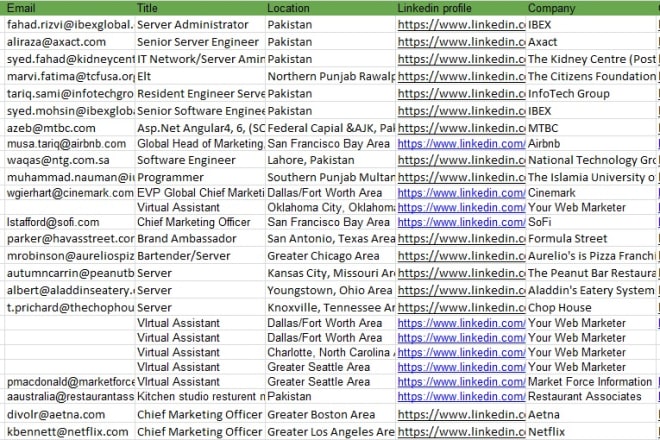
Task: Open the LinkedIn link in the SoFi row
Action: [461, 222]
